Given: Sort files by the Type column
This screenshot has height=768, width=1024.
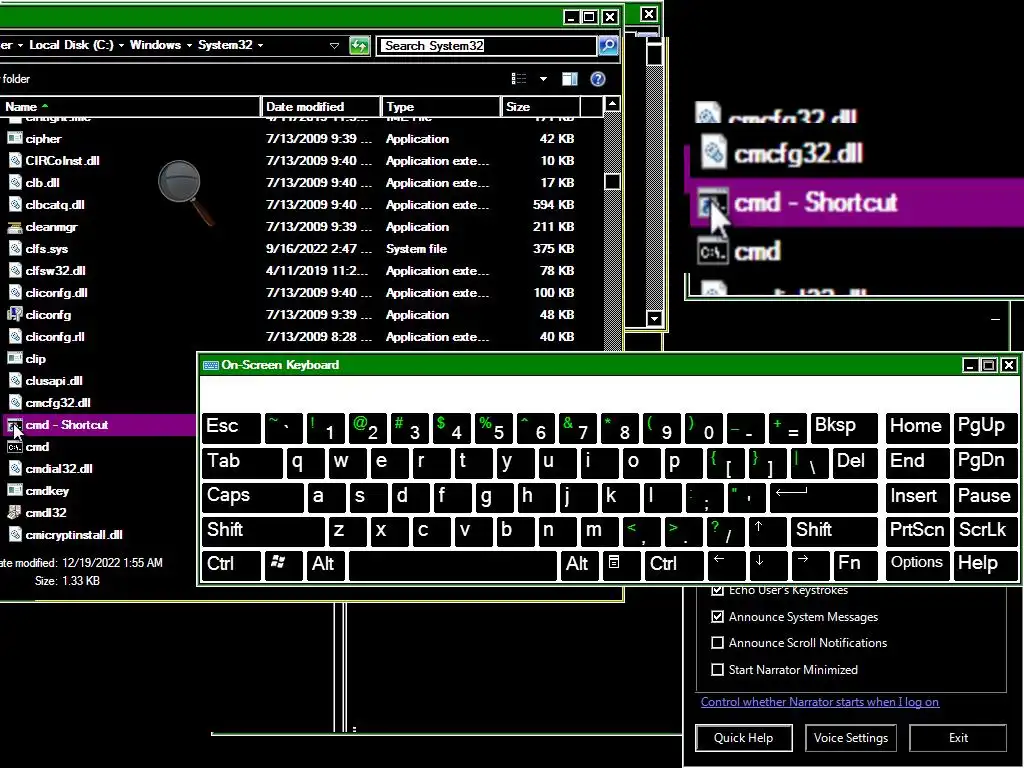Looking at the screenshot, I should coord(441,106).
